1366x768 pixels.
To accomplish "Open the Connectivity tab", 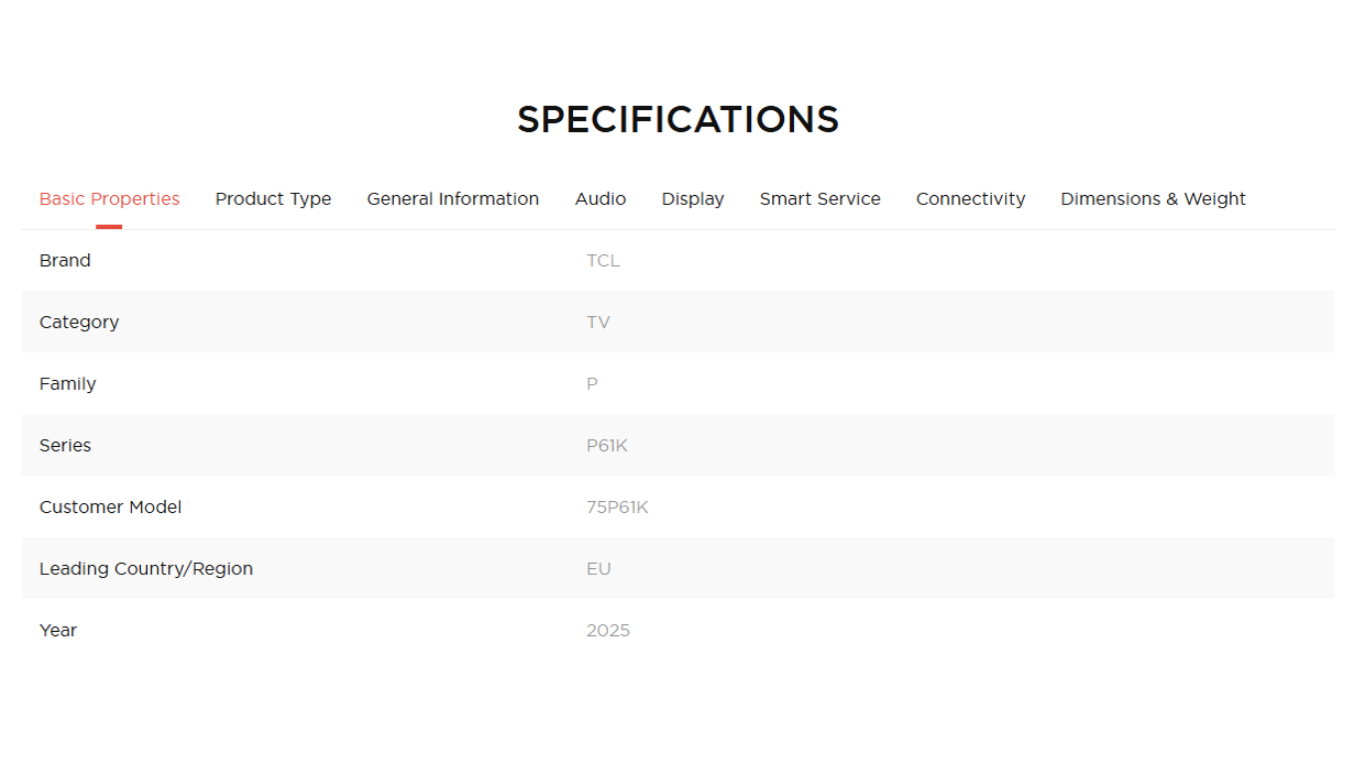I will coord(971,199).
